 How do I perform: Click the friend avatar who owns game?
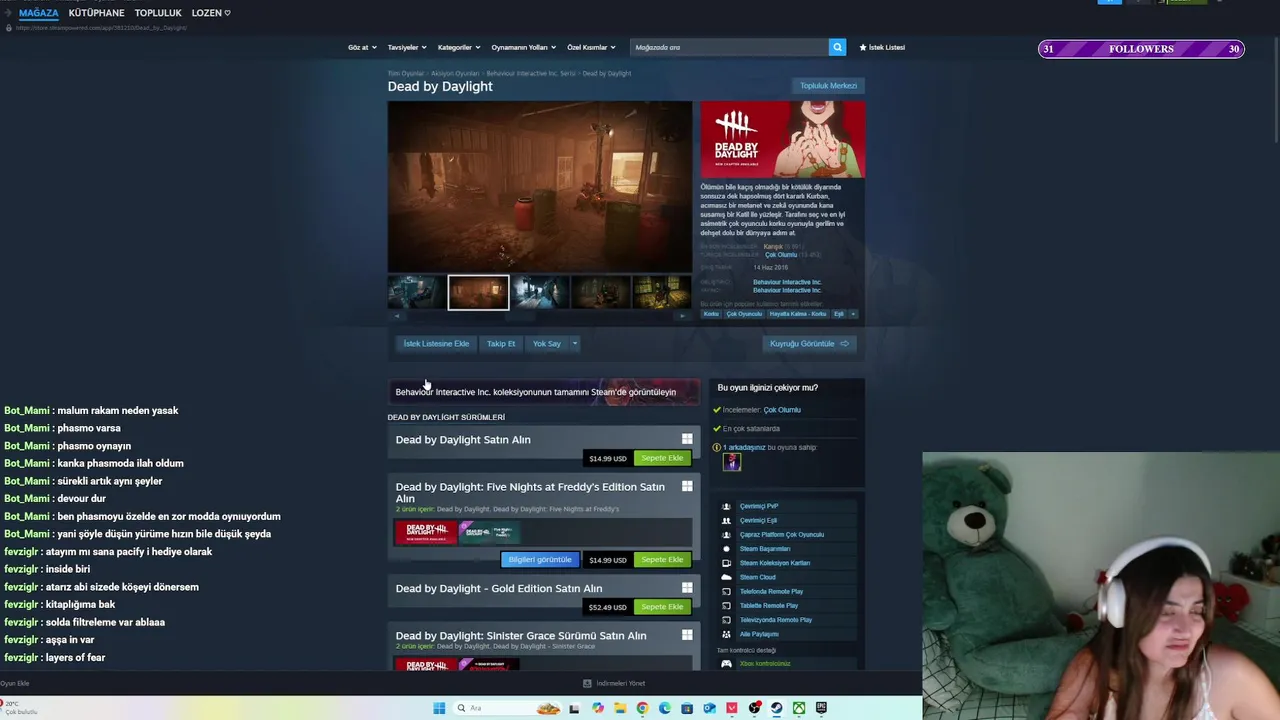(732, 462)
